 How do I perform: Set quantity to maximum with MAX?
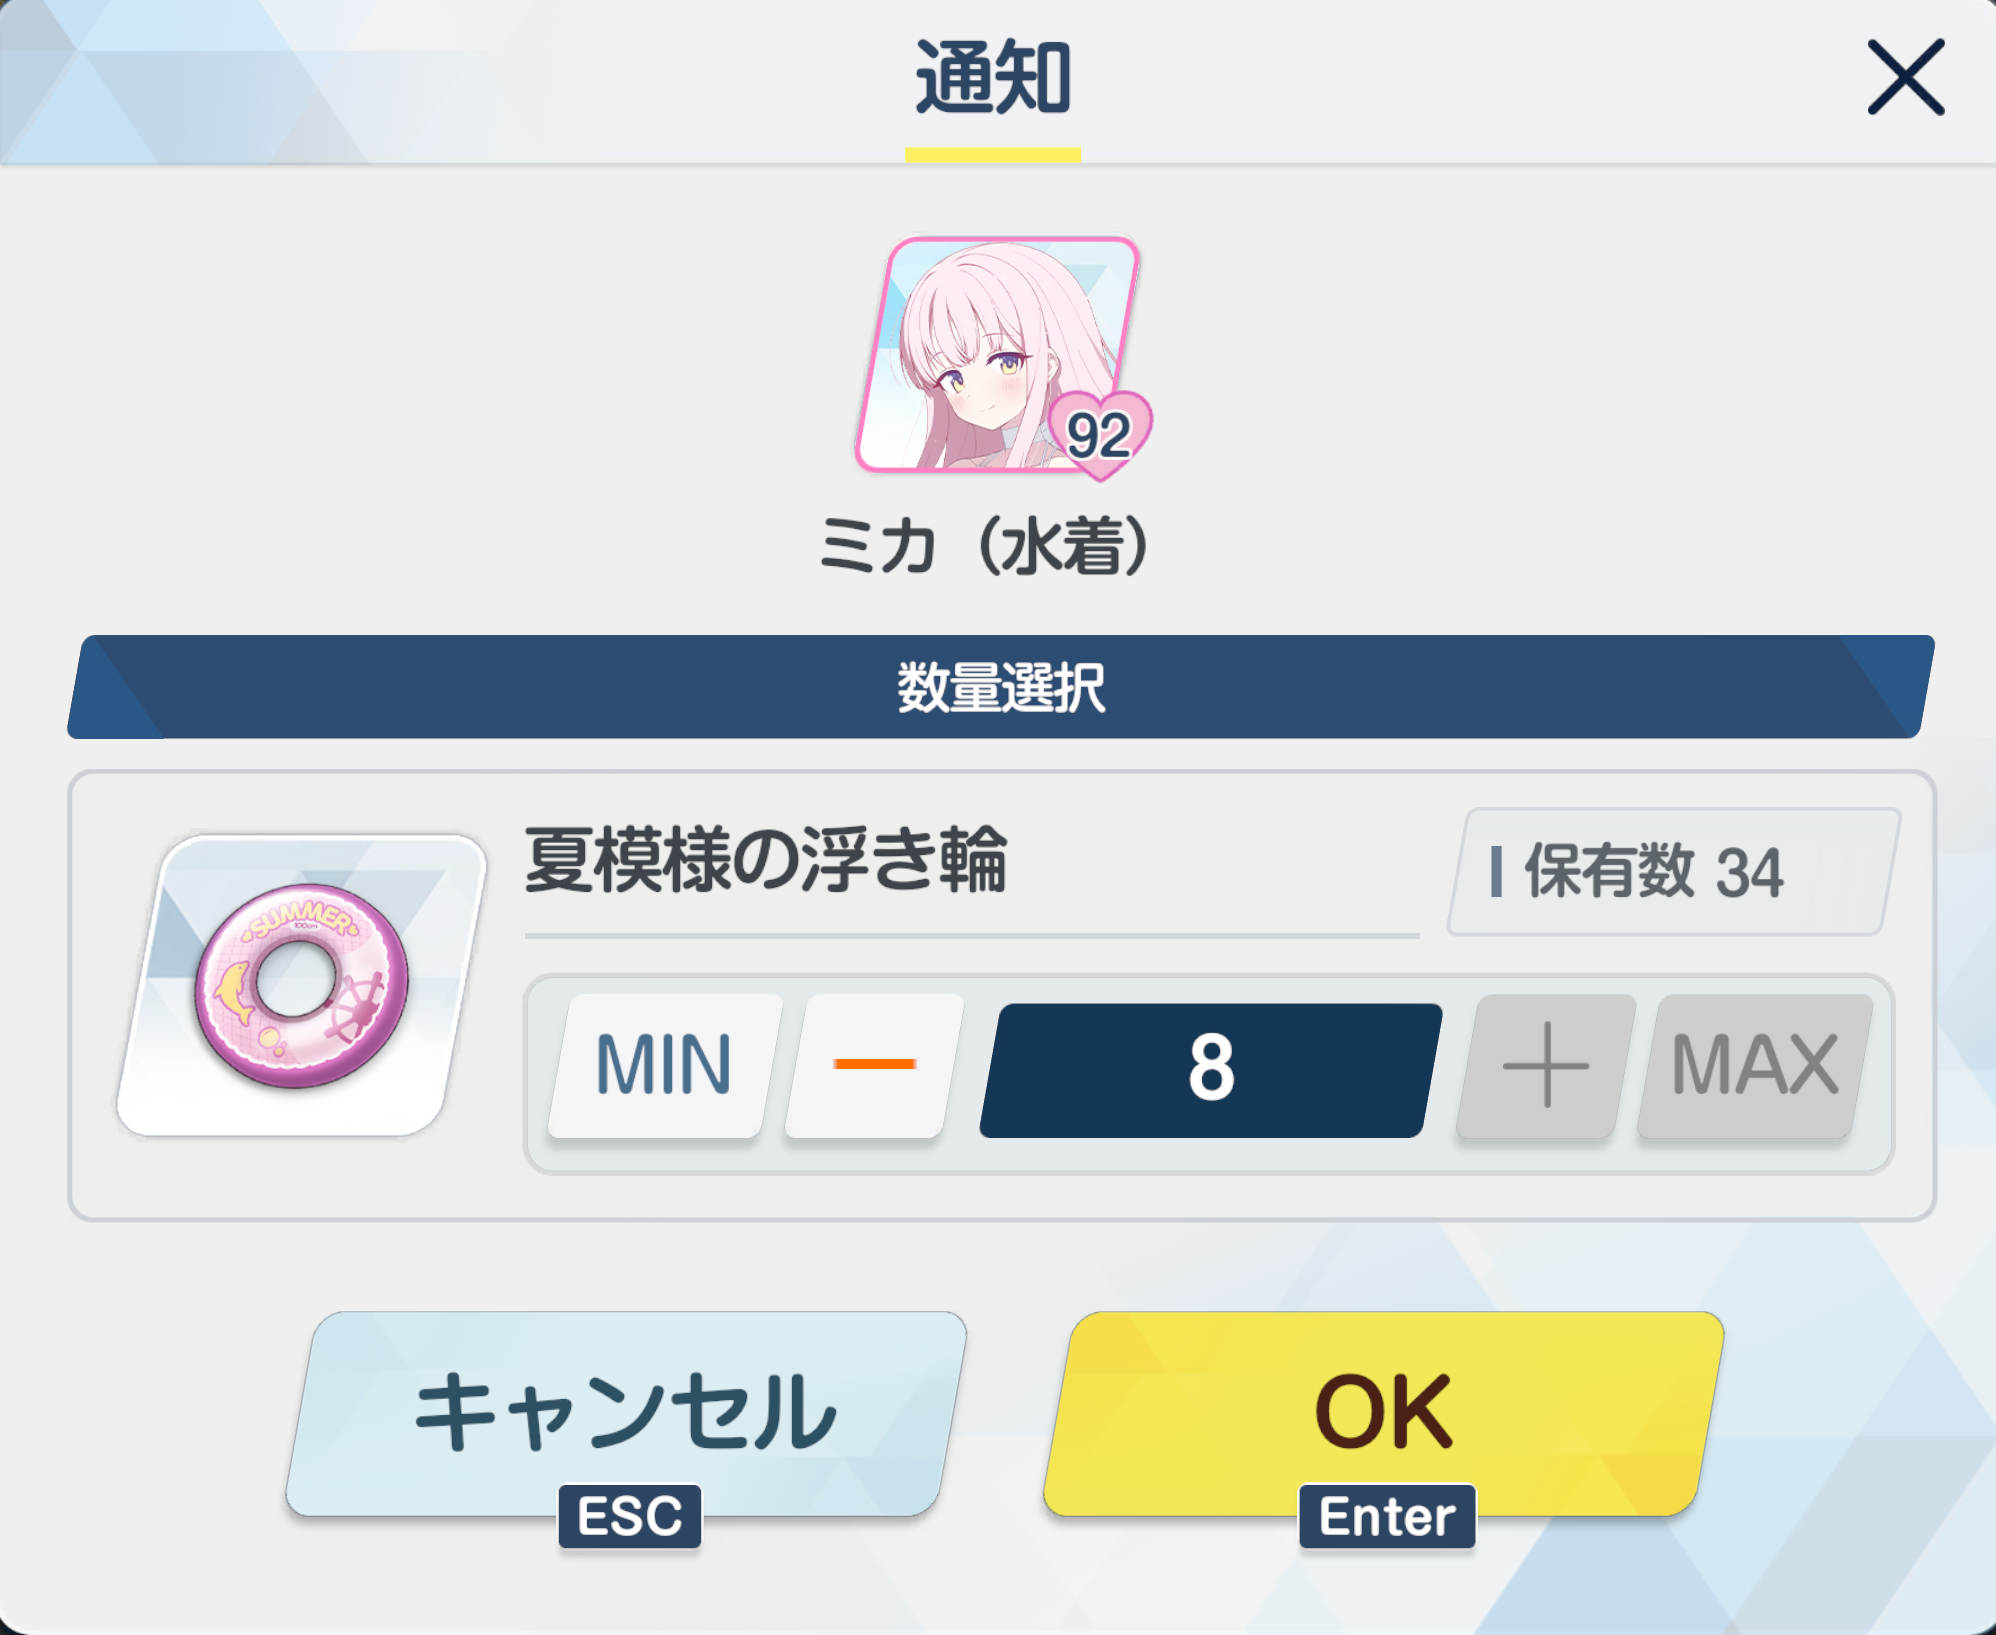[x=1755, y=1065]
